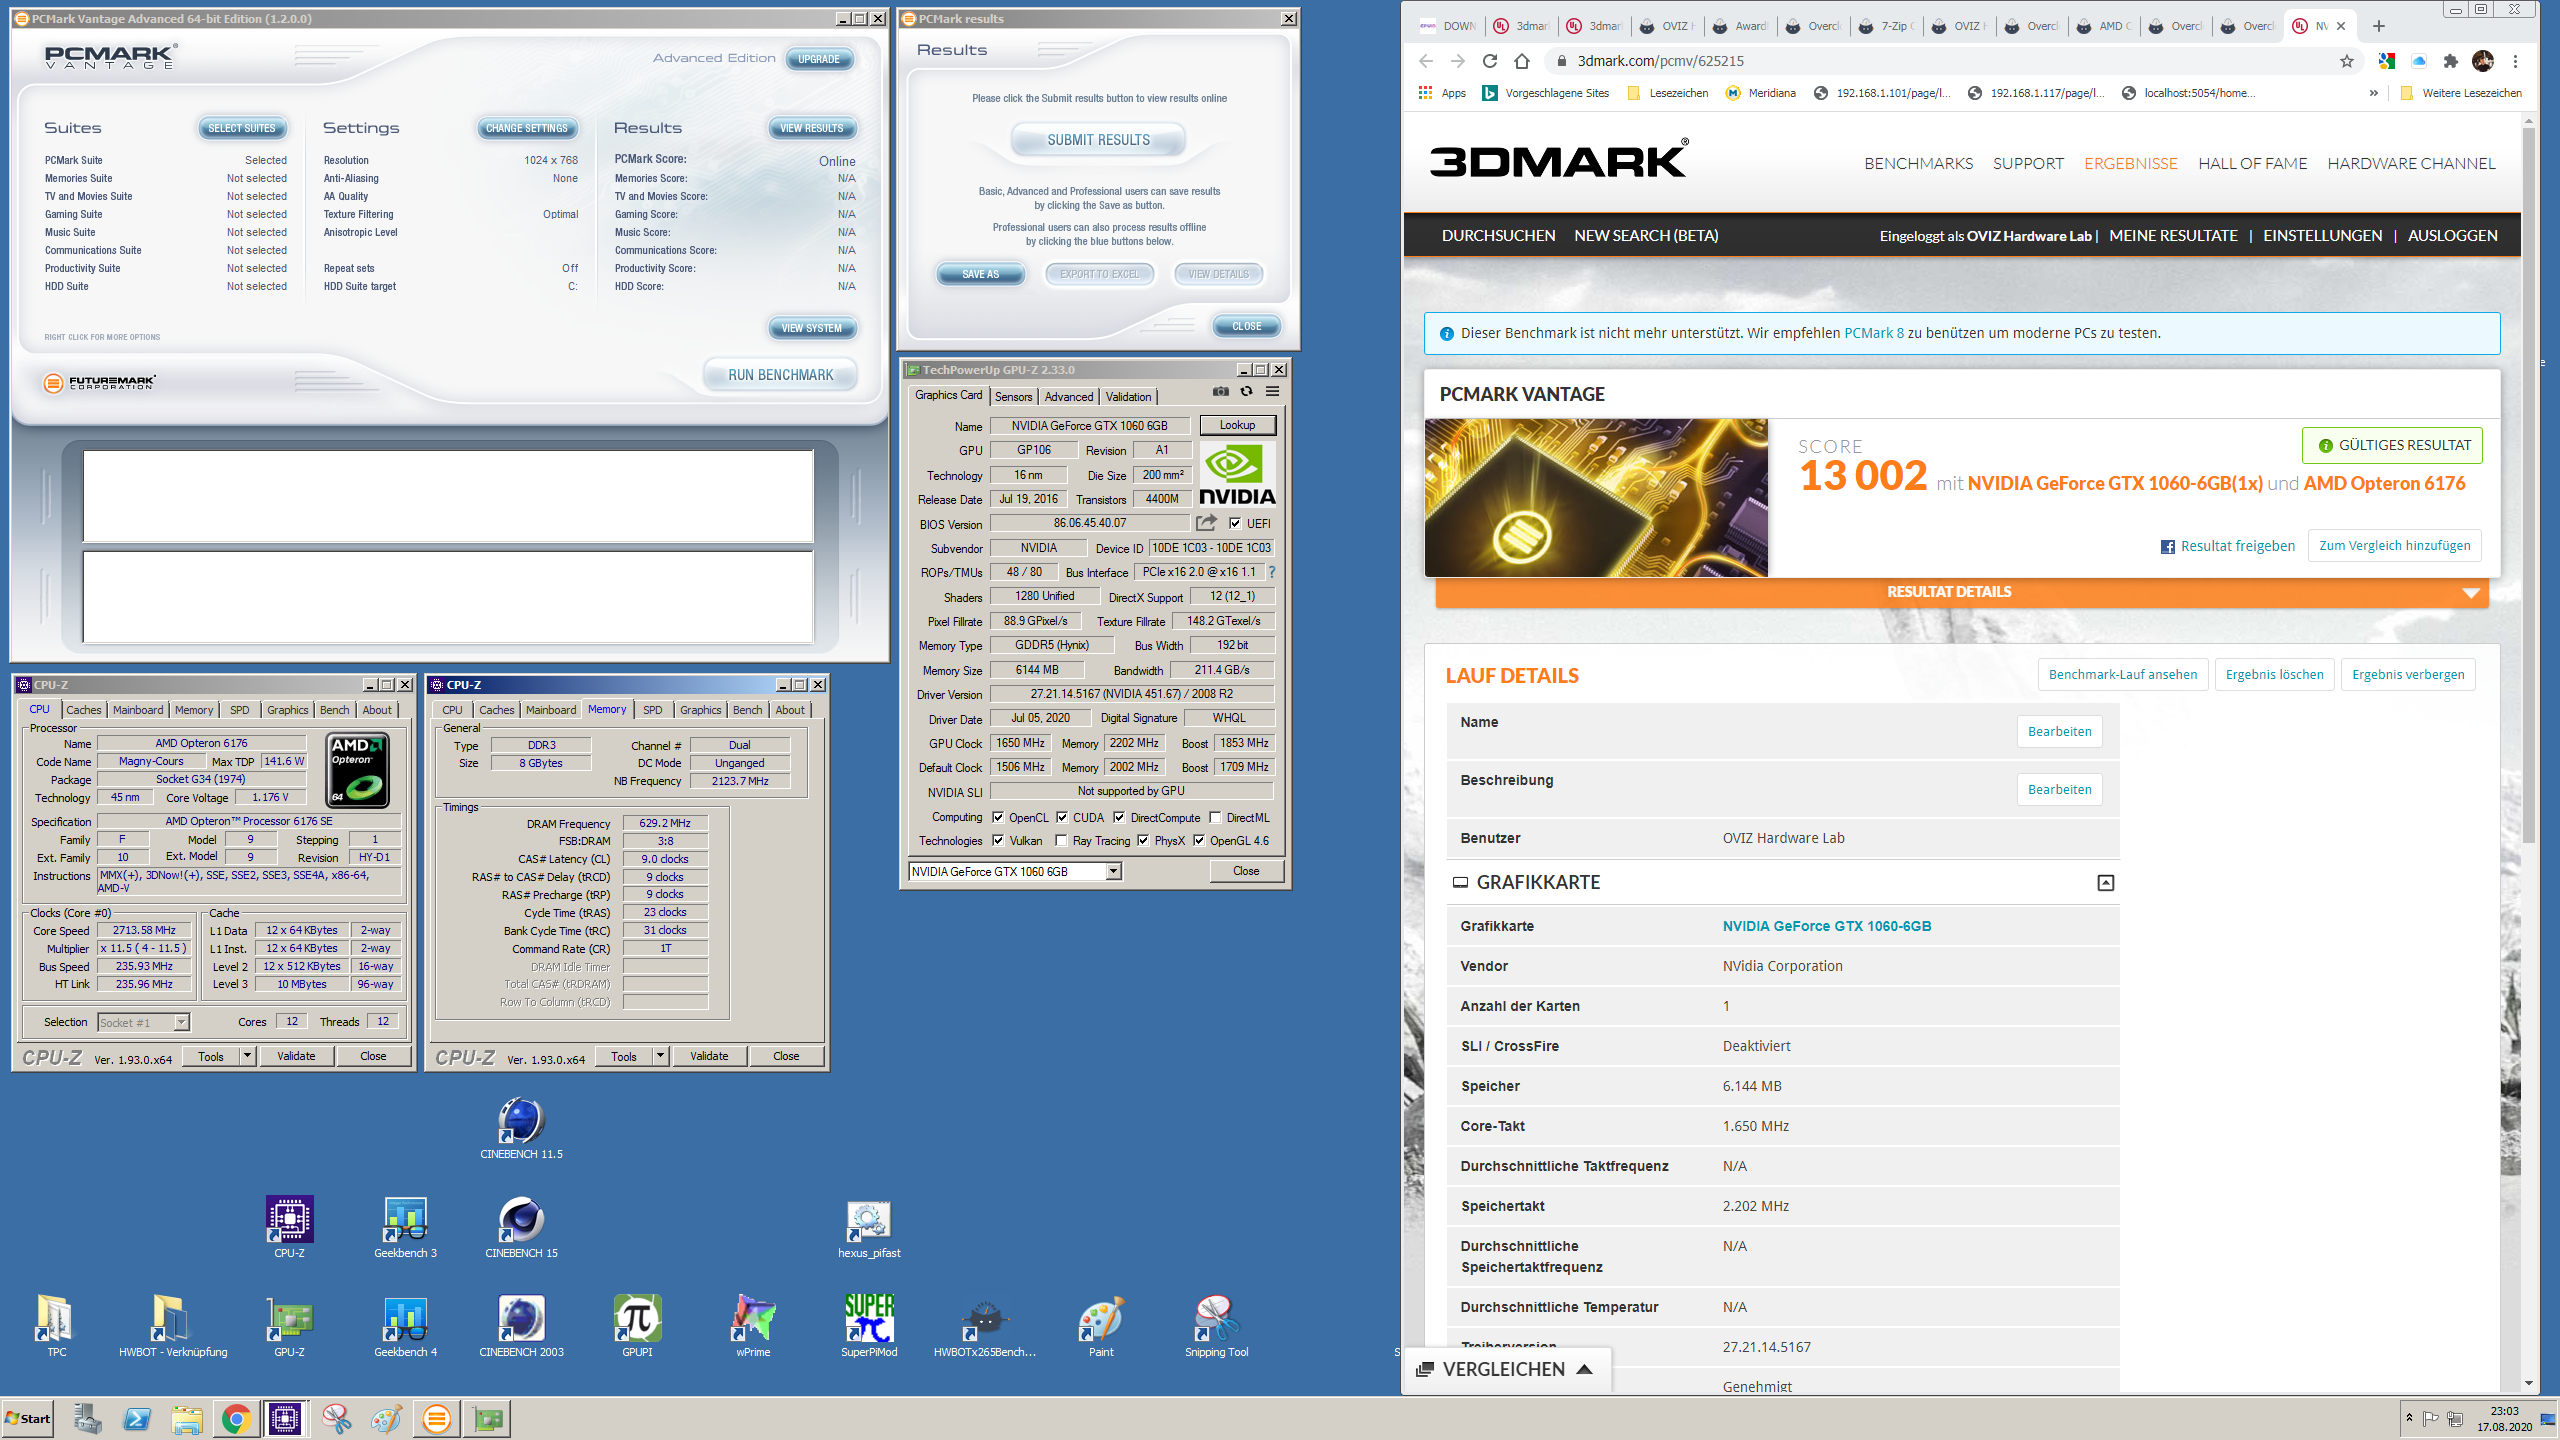Toggle OpenCL checkbox in GPU-Z

(997, 817)
